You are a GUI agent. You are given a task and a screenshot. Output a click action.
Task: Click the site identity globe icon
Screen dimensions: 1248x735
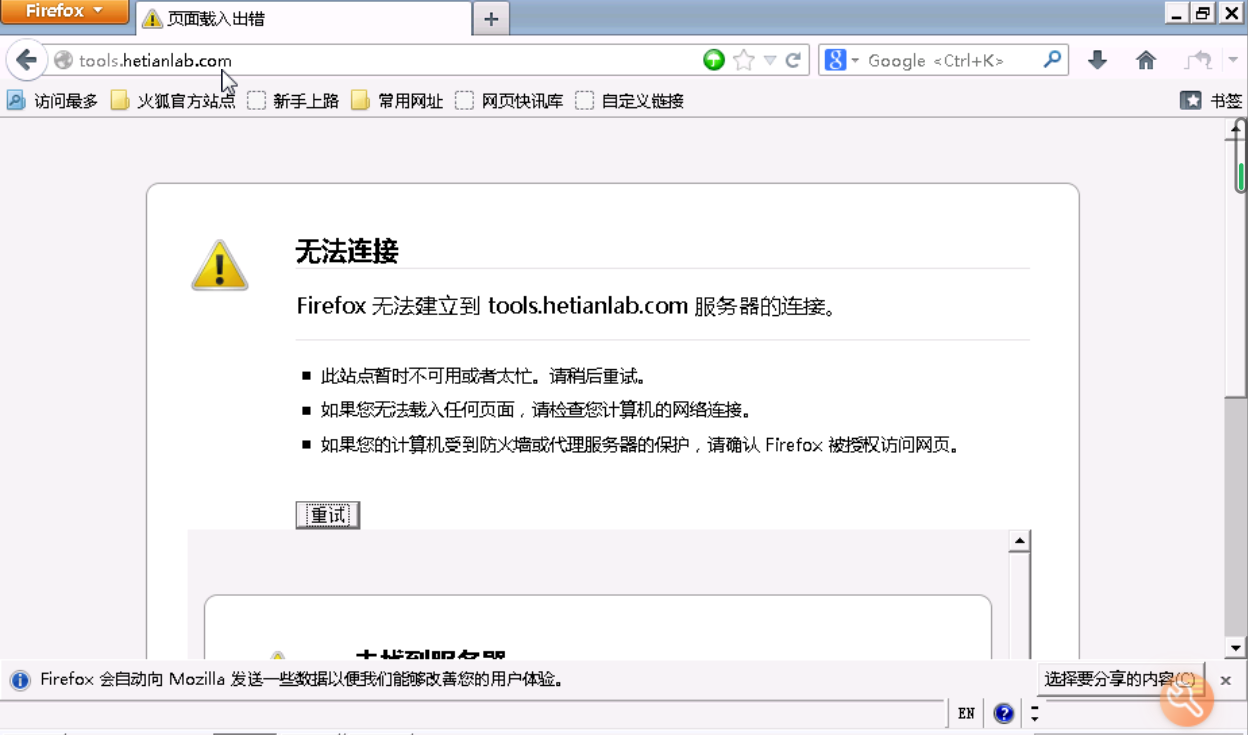click(63, 61)
